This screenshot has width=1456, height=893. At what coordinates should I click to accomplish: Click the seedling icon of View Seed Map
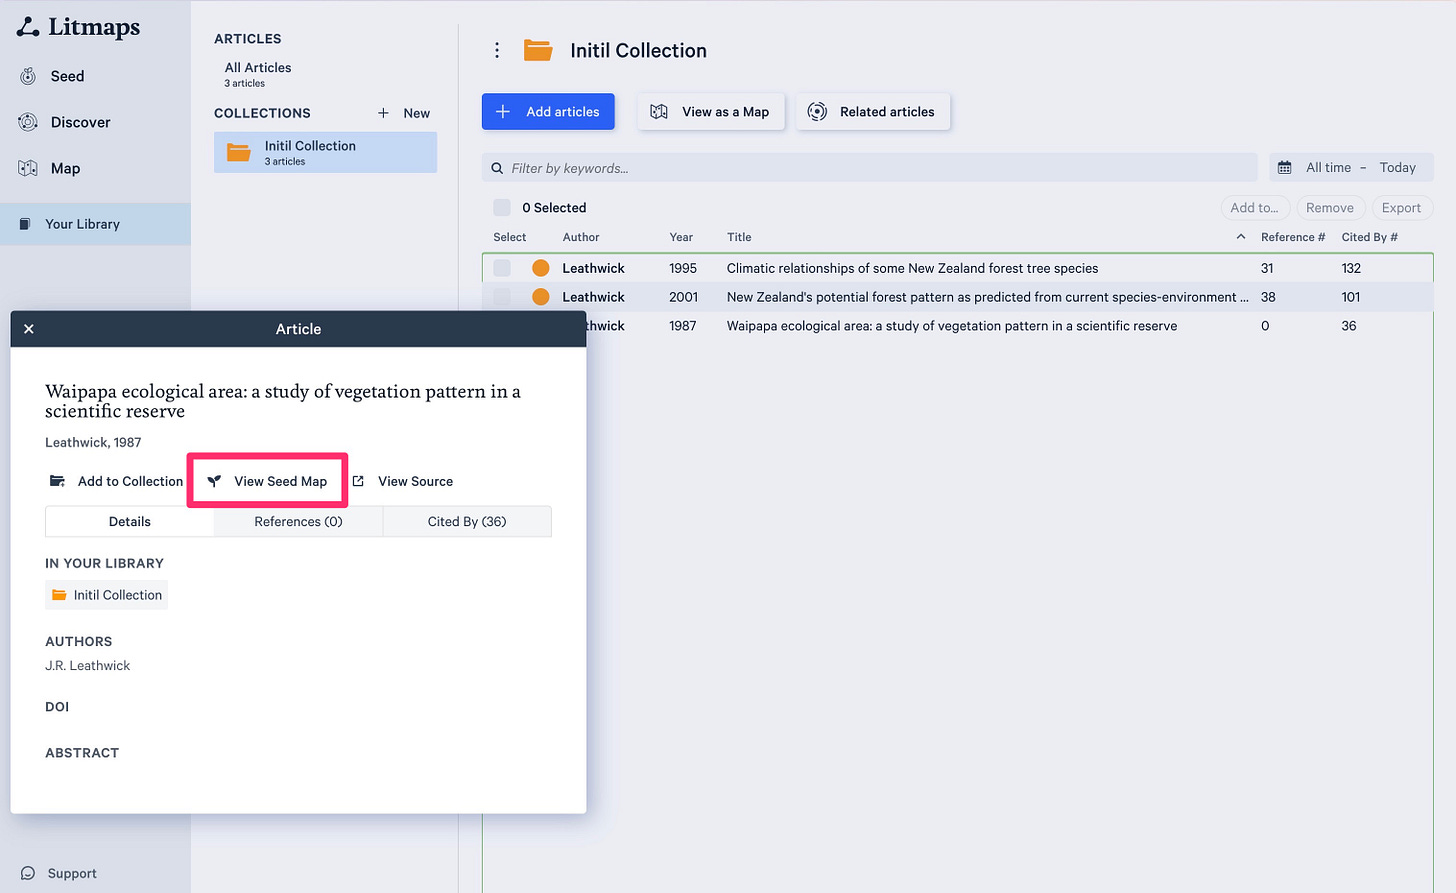tap(214, 481)
